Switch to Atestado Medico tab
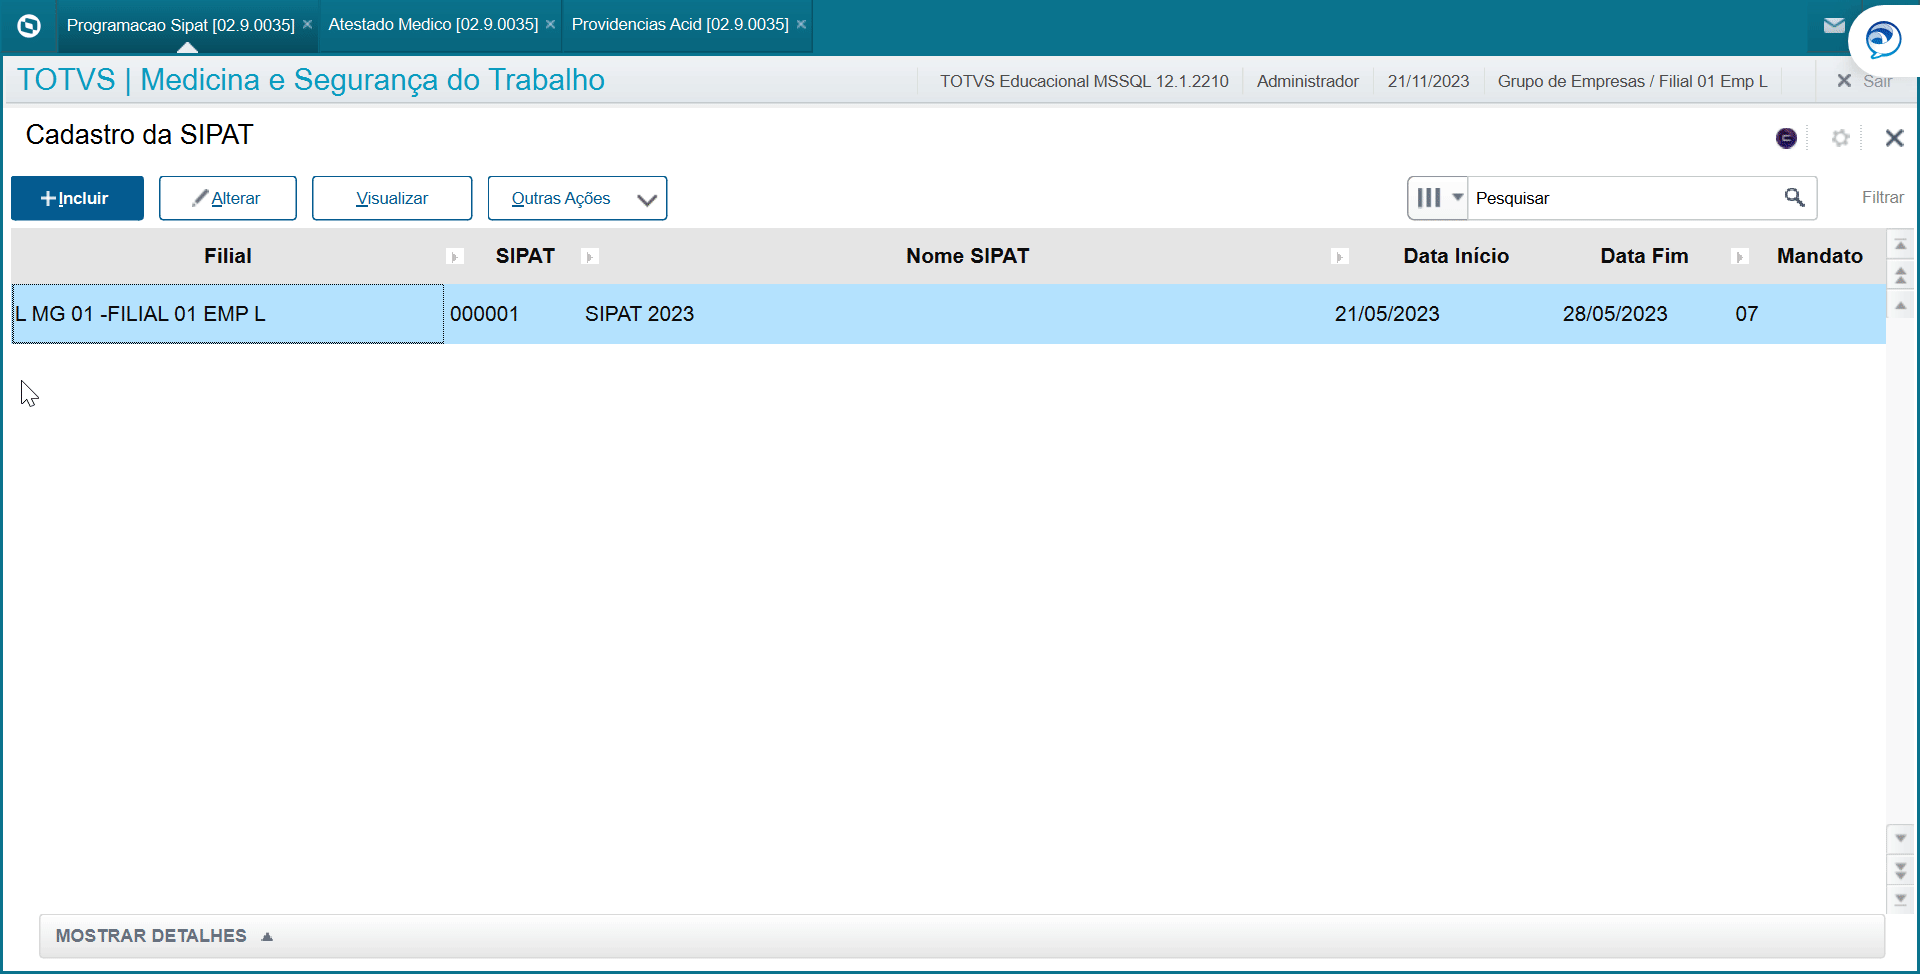 click(x=433, y=24)
